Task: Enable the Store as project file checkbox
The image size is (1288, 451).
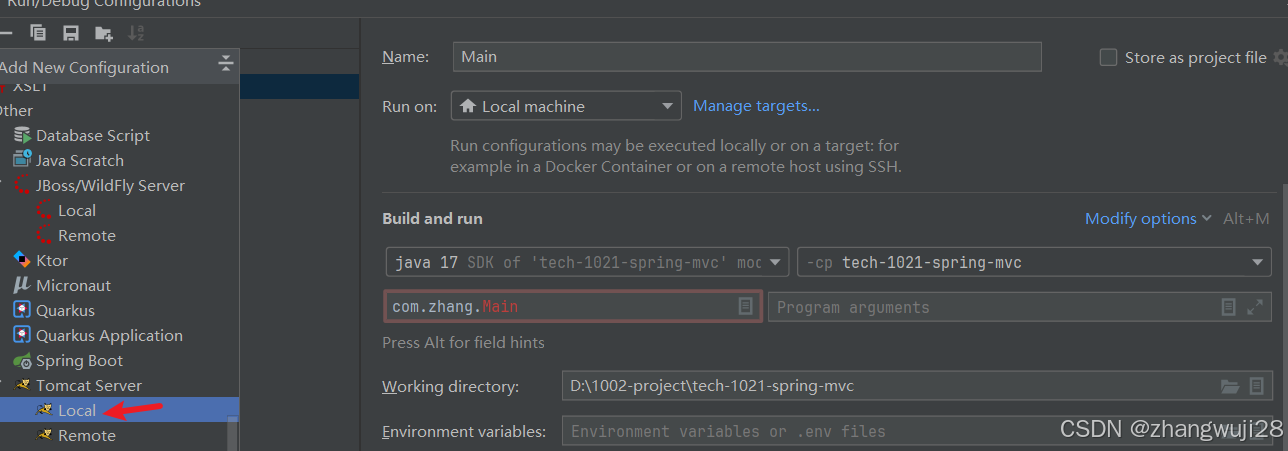Action: click(1108, 58)
